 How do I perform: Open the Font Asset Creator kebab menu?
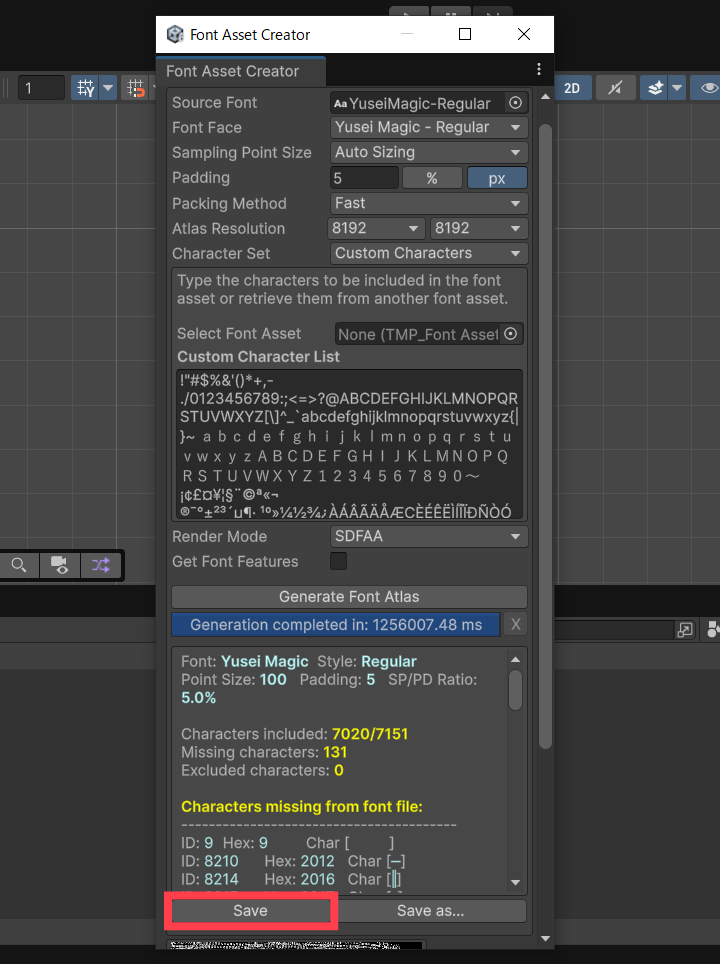click(x=539, y=69)
